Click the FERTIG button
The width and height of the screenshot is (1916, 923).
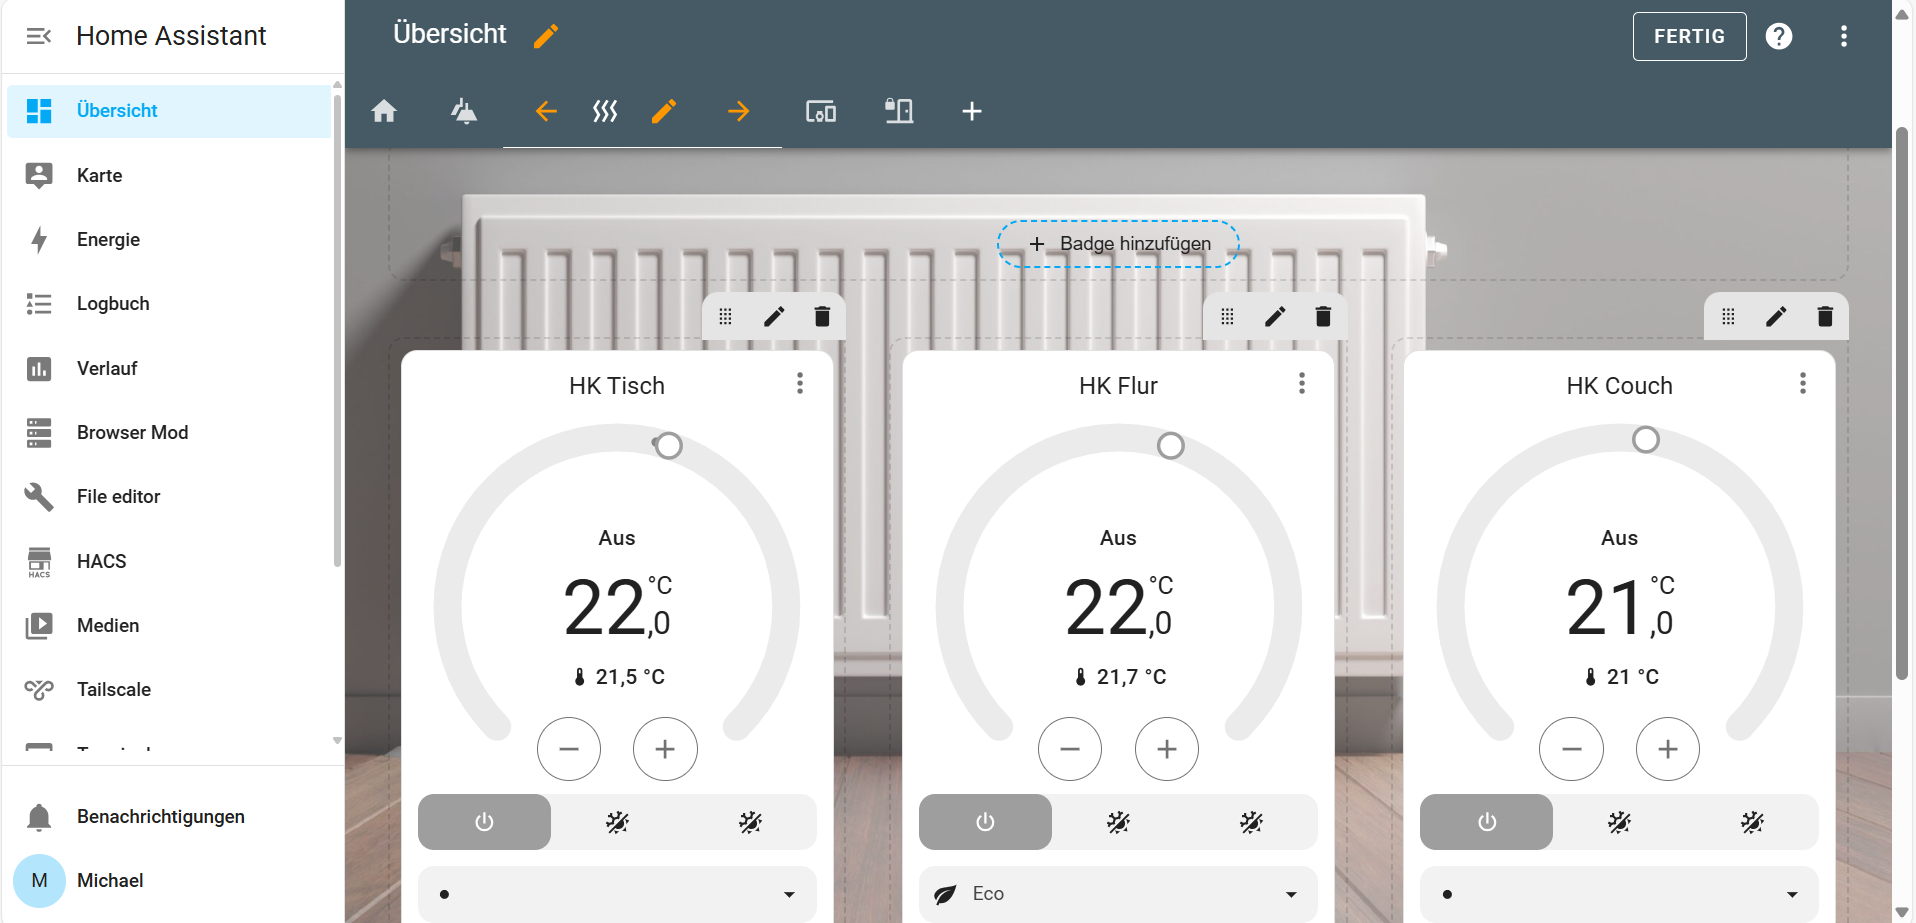[x=1689, y=36]
